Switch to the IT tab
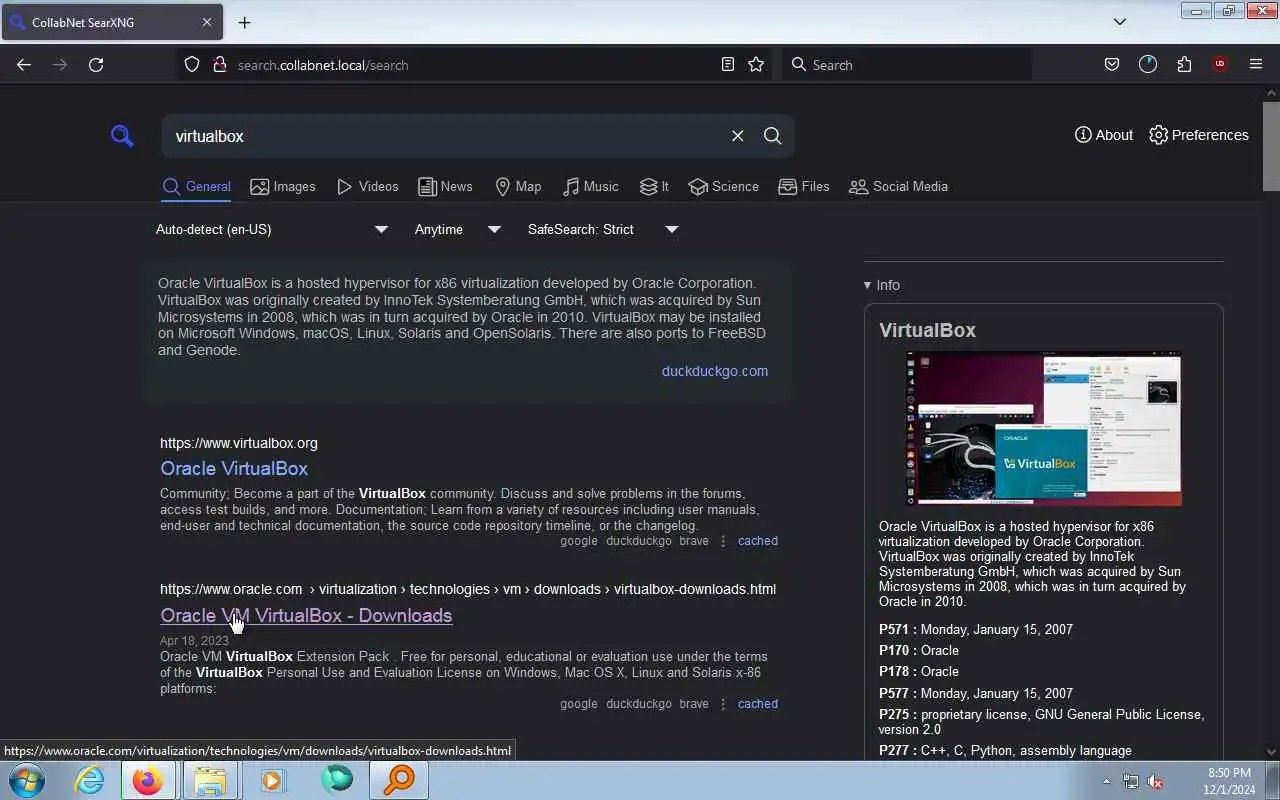This screenshot has height=800, width=1280. 654,187
